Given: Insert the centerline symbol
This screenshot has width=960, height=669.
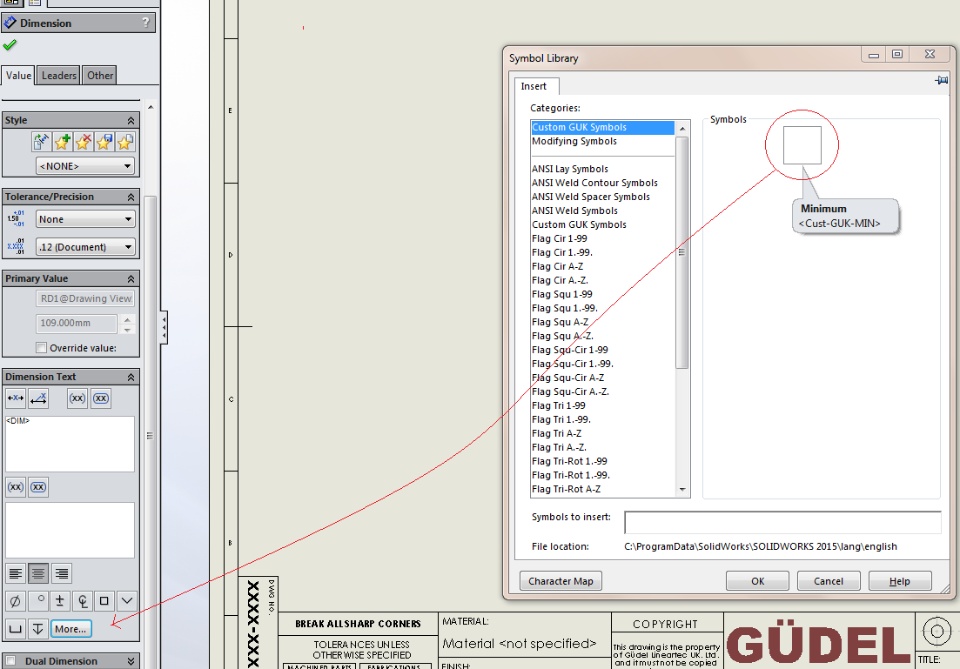Looking at the screenshot, I should (82, 601).
